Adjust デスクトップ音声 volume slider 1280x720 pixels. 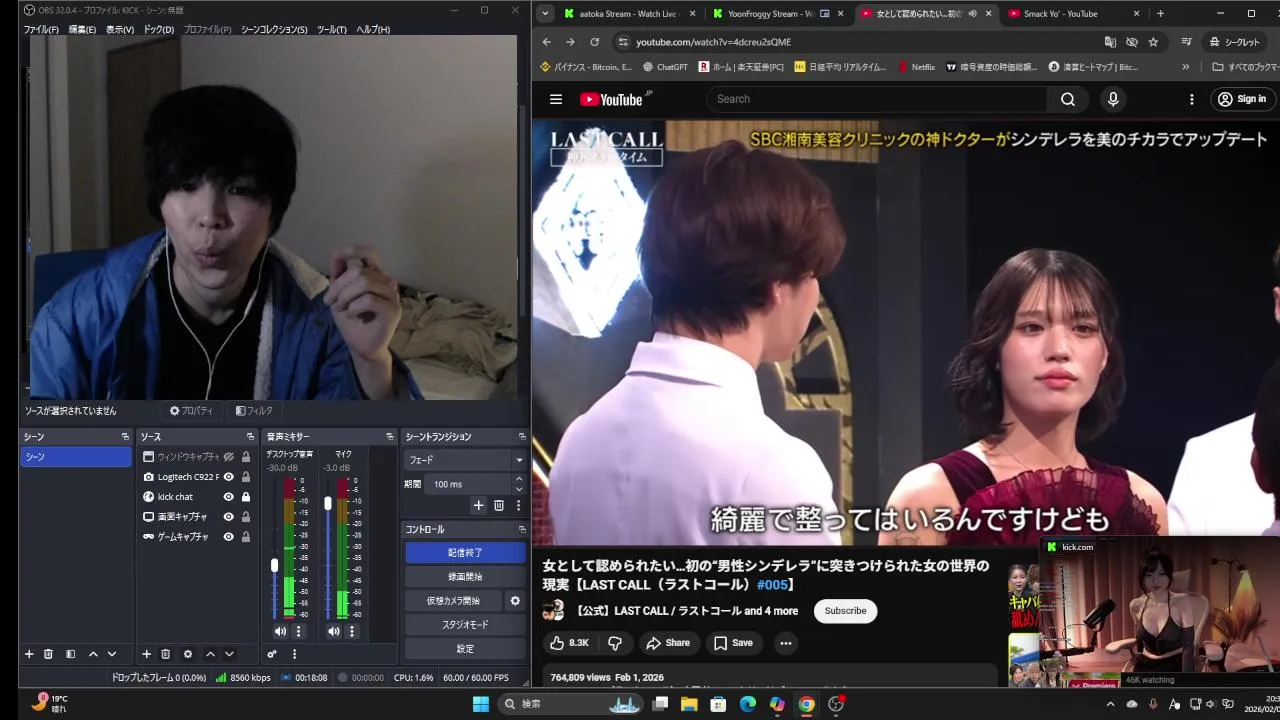(275, 565)
